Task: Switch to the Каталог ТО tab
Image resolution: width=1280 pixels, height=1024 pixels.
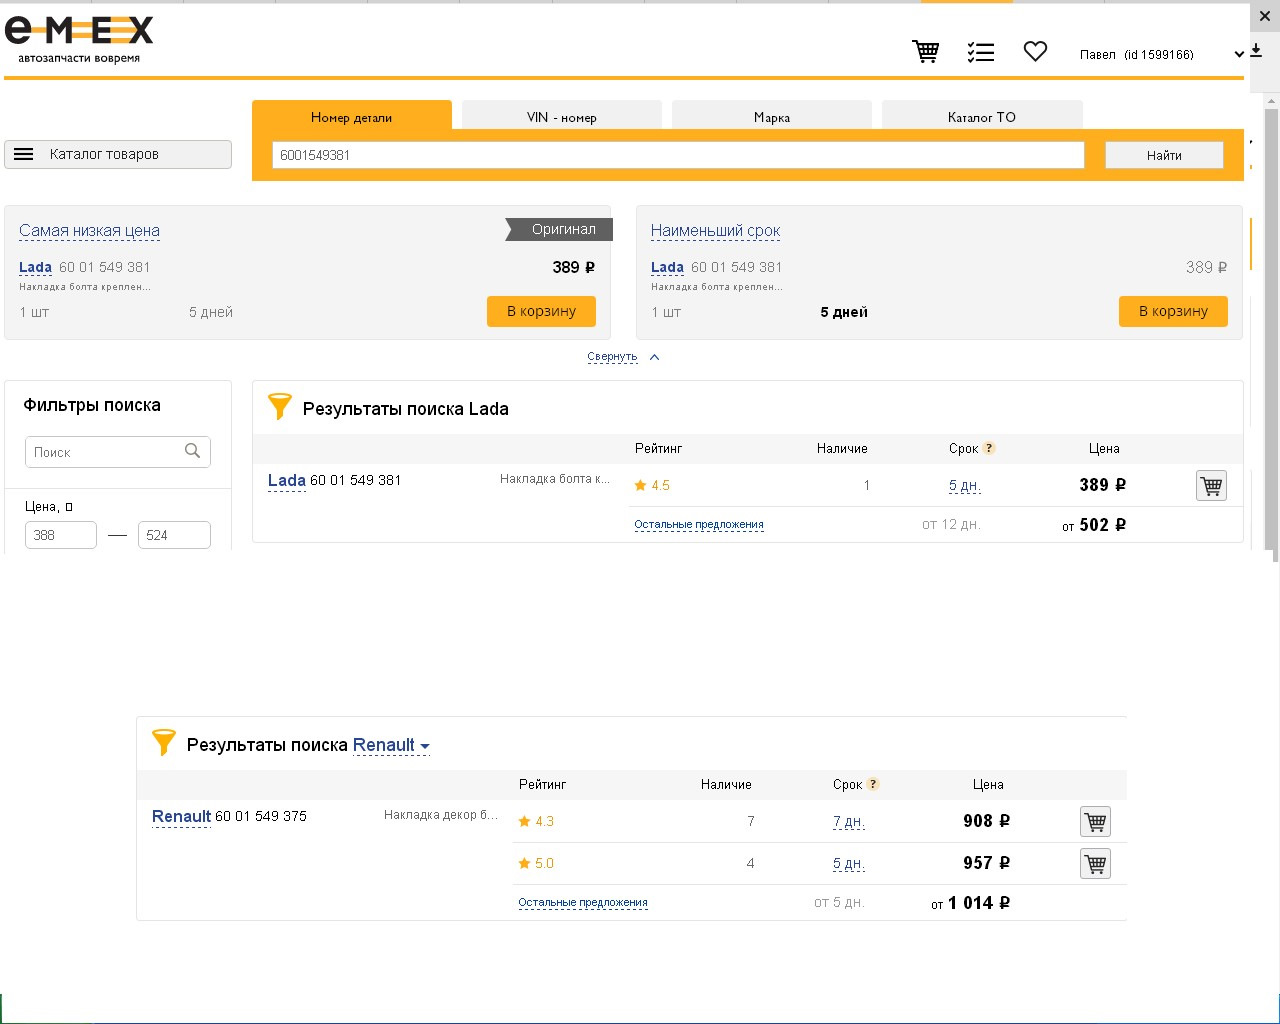Action: (x=982, y=116)
